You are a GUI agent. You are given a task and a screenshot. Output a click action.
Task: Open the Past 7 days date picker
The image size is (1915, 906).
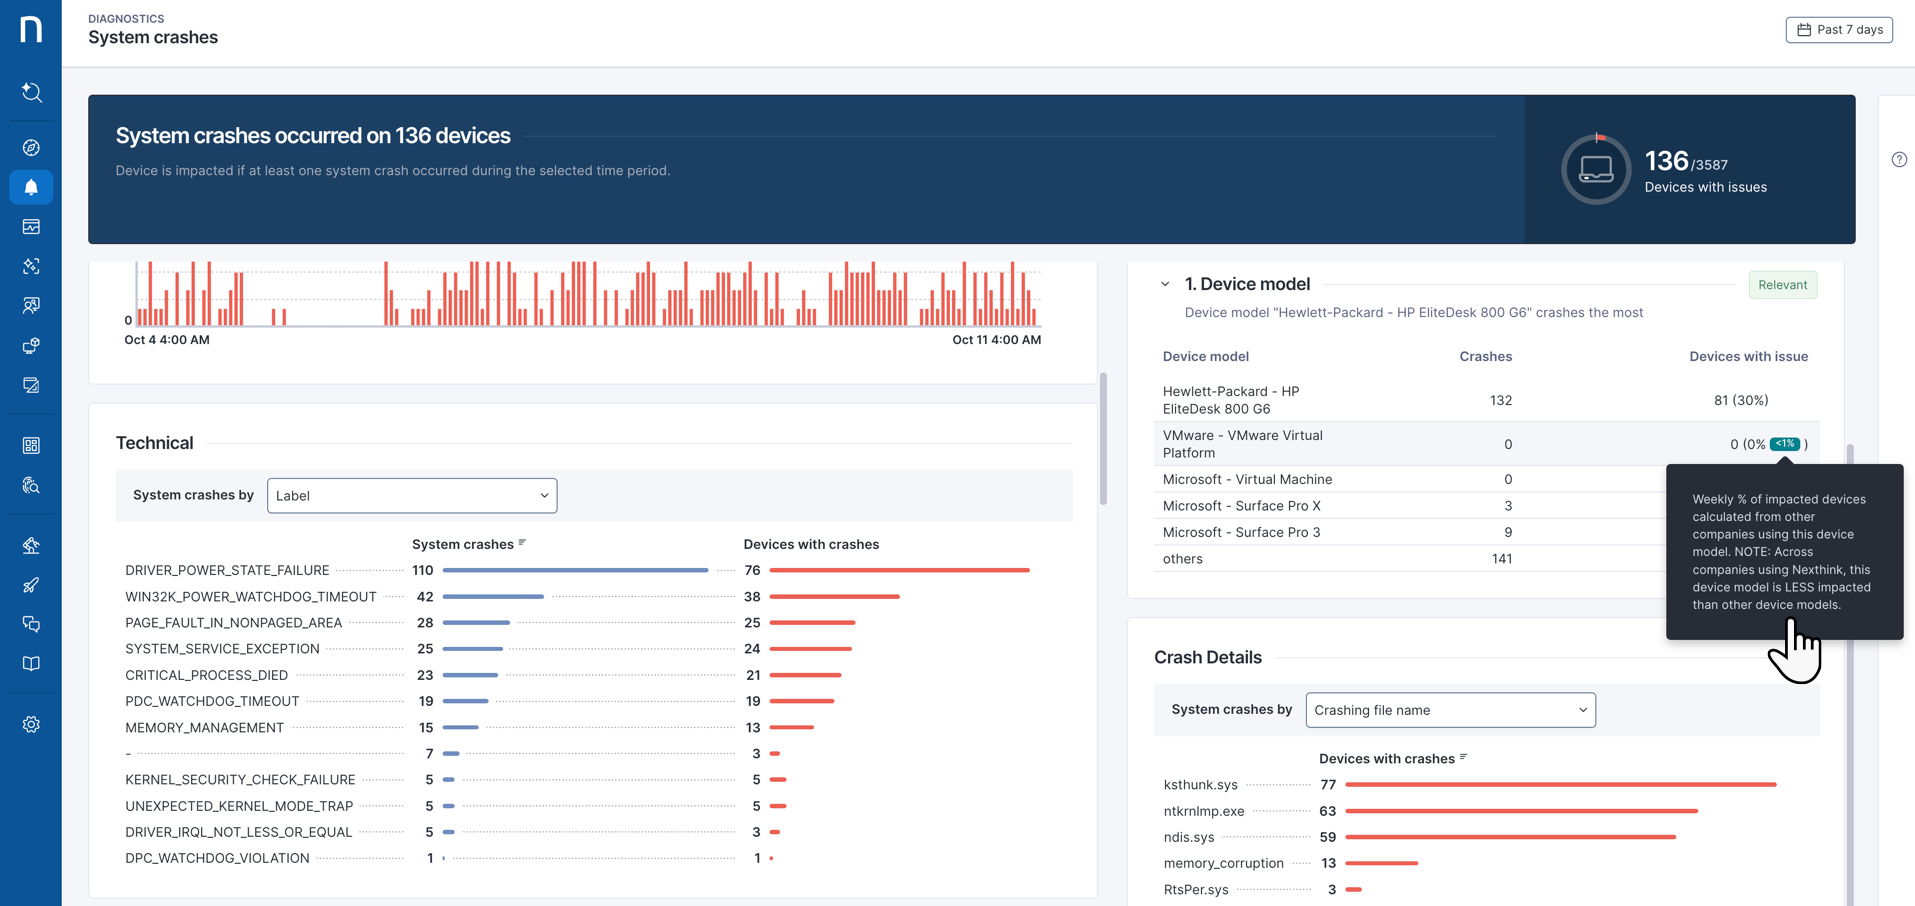tap(1838, 30)
